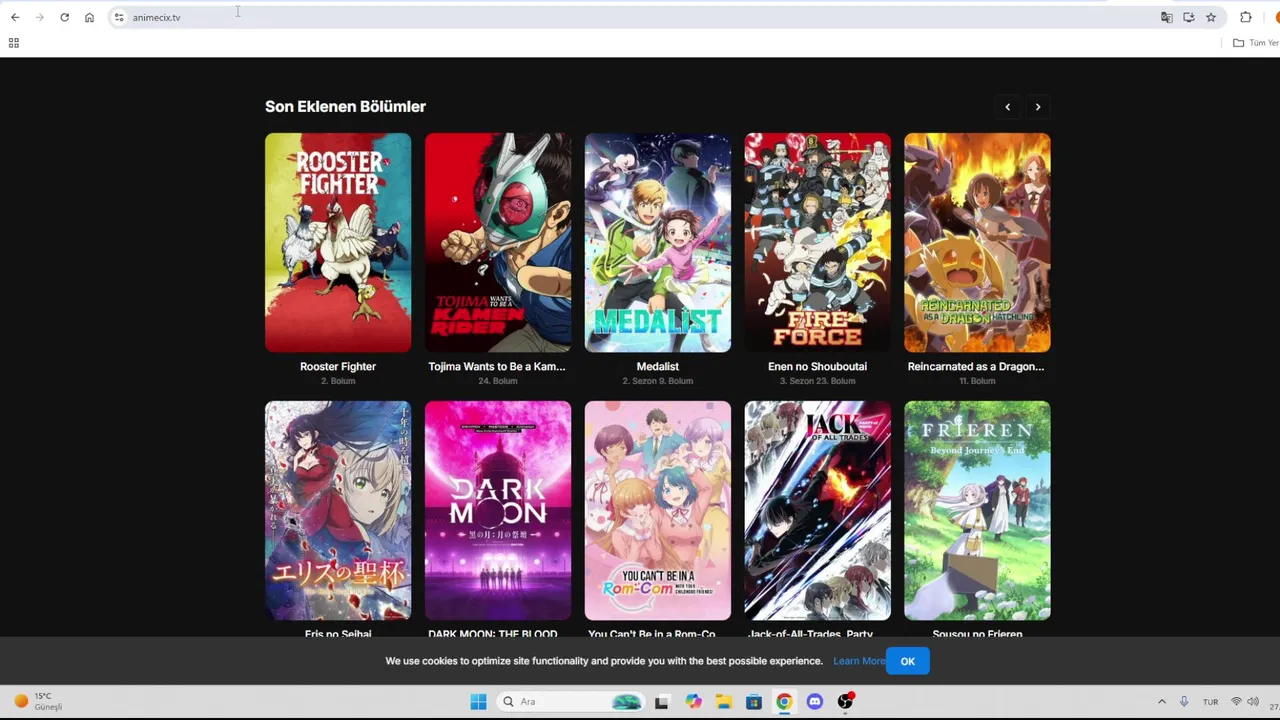Open You Can't Be in a Rom-Com poster

[x=658, y=511]
